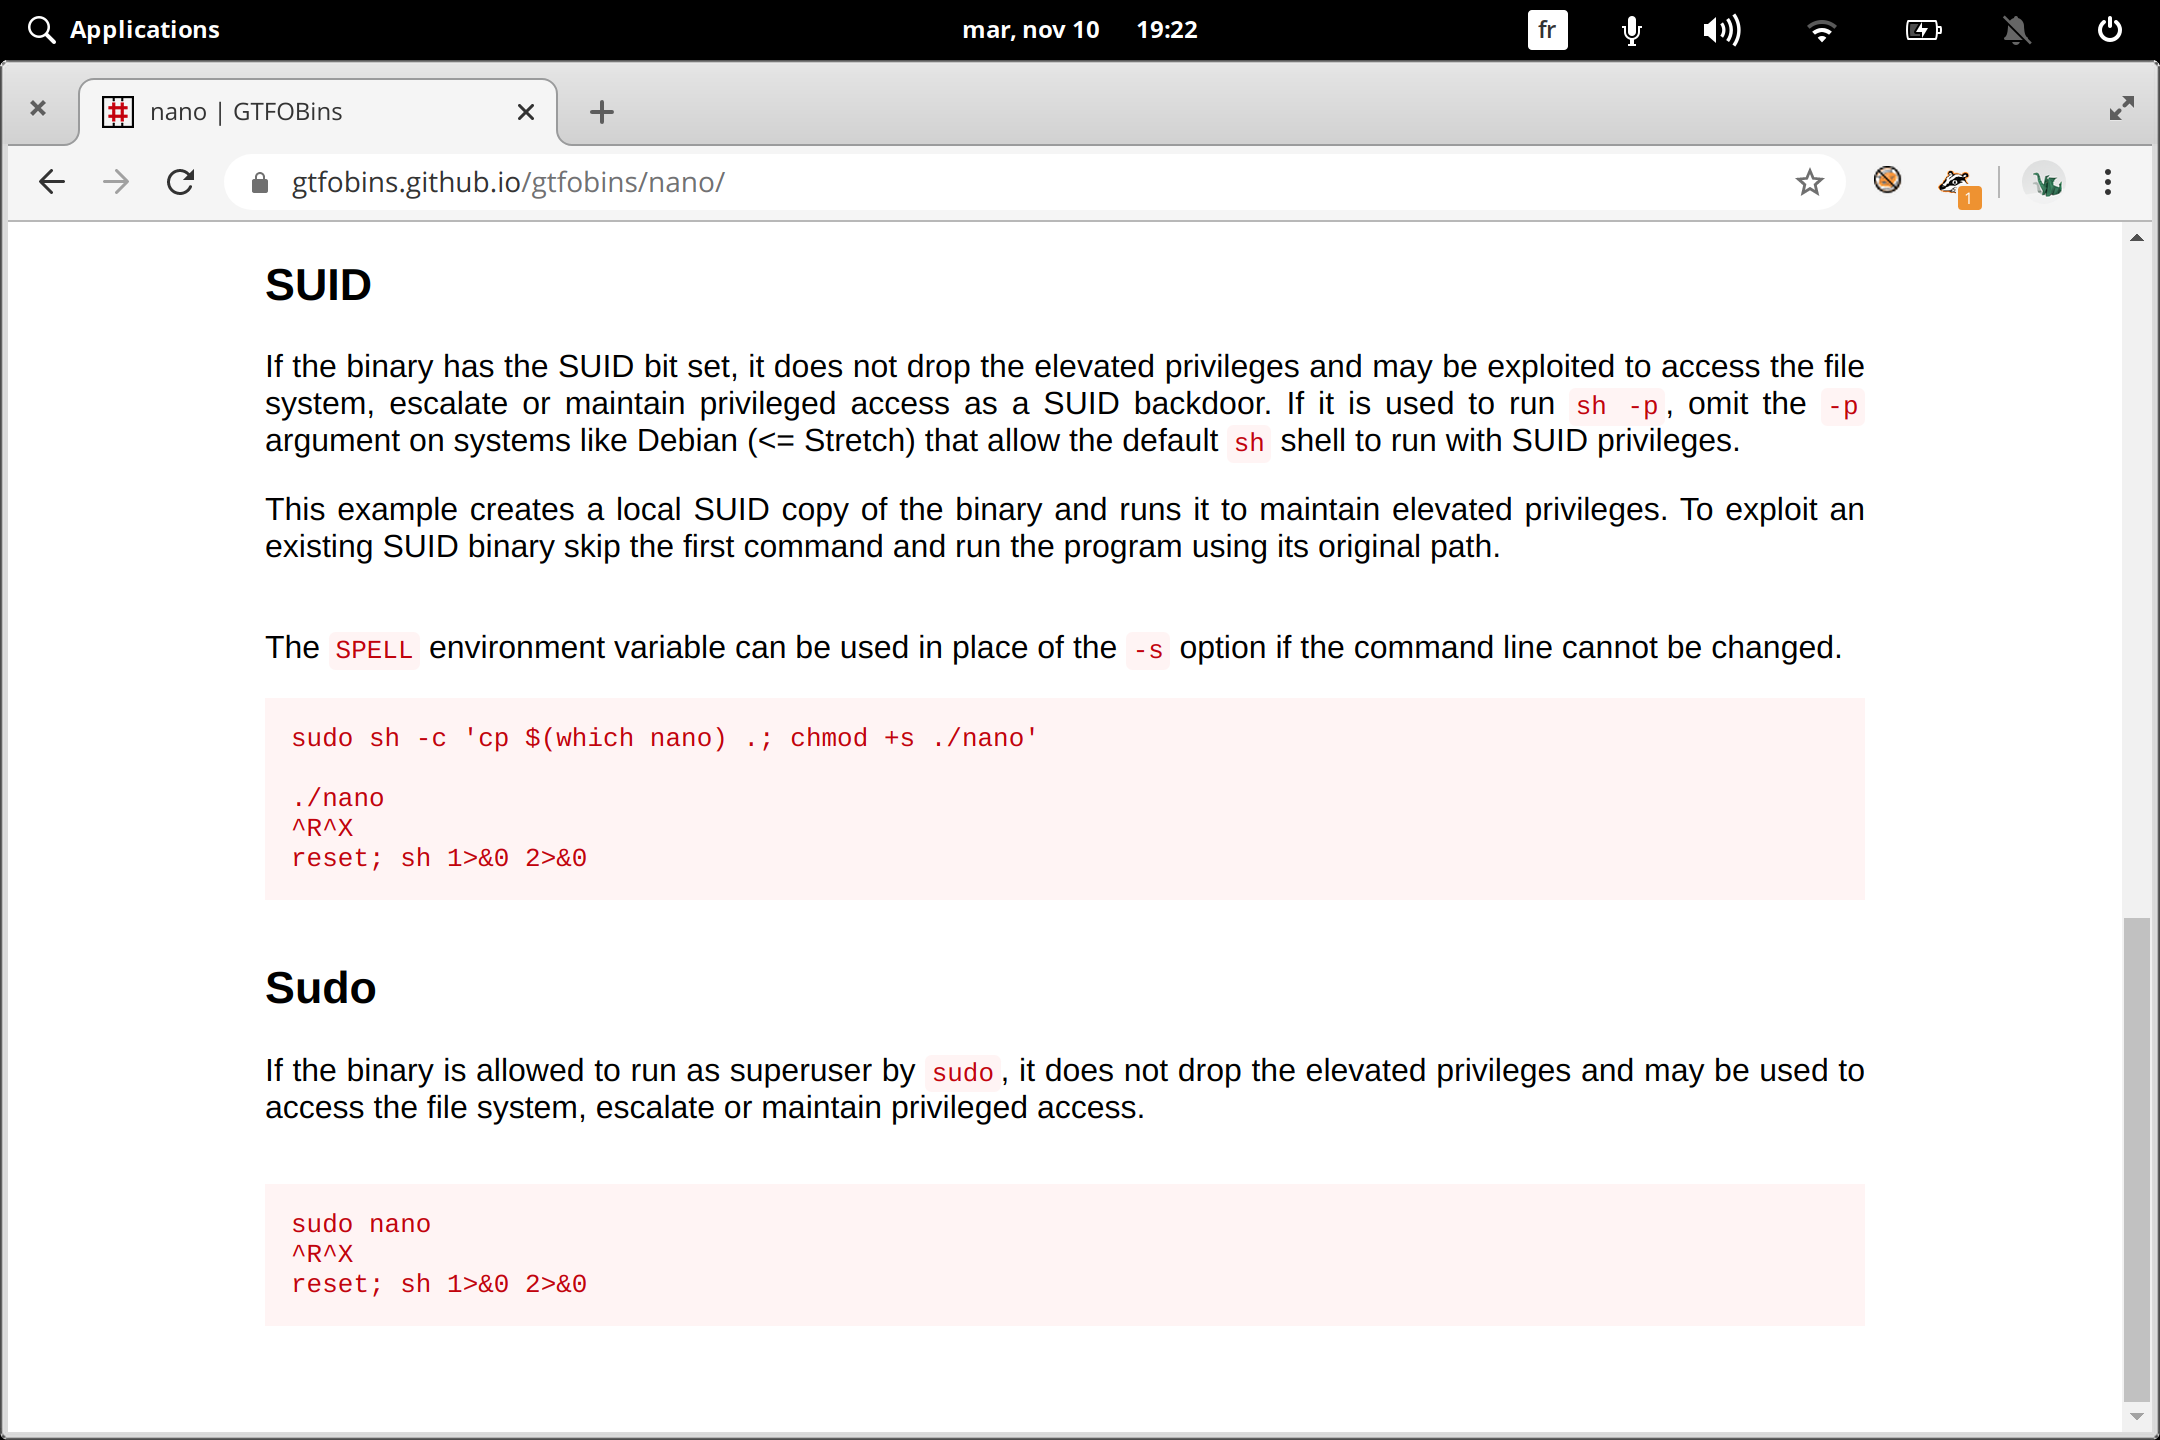View site security via the padlock icon
Image resolution: width=2160 pixels, height=1440 pixels.
(259, 182)
